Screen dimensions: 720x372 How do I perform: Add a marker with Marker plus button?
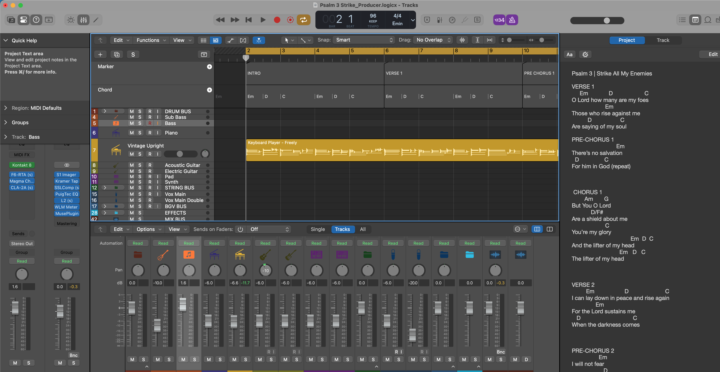pos(209,67)
